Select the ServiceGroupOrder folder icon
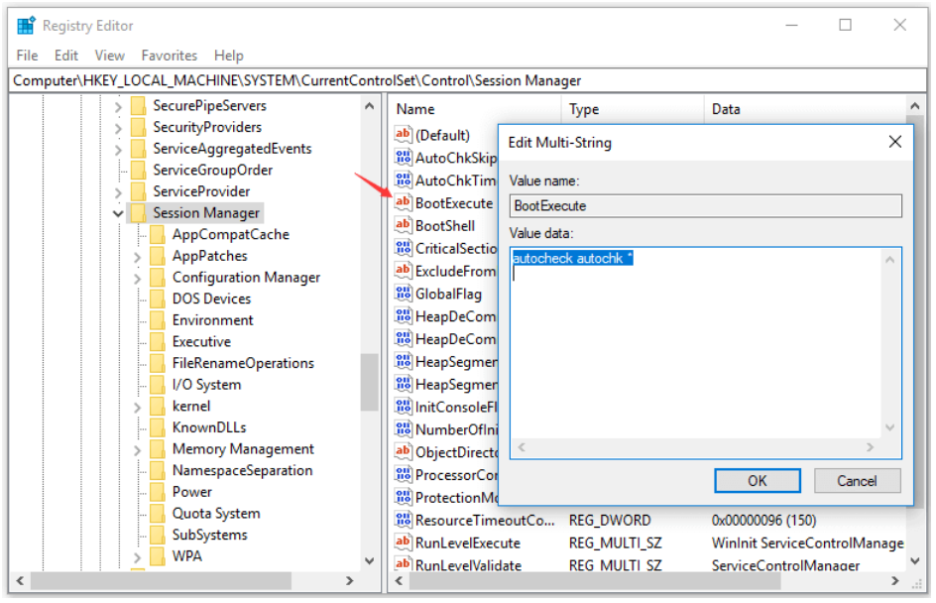The image size is (936, 603). click(x=138, y=170)
